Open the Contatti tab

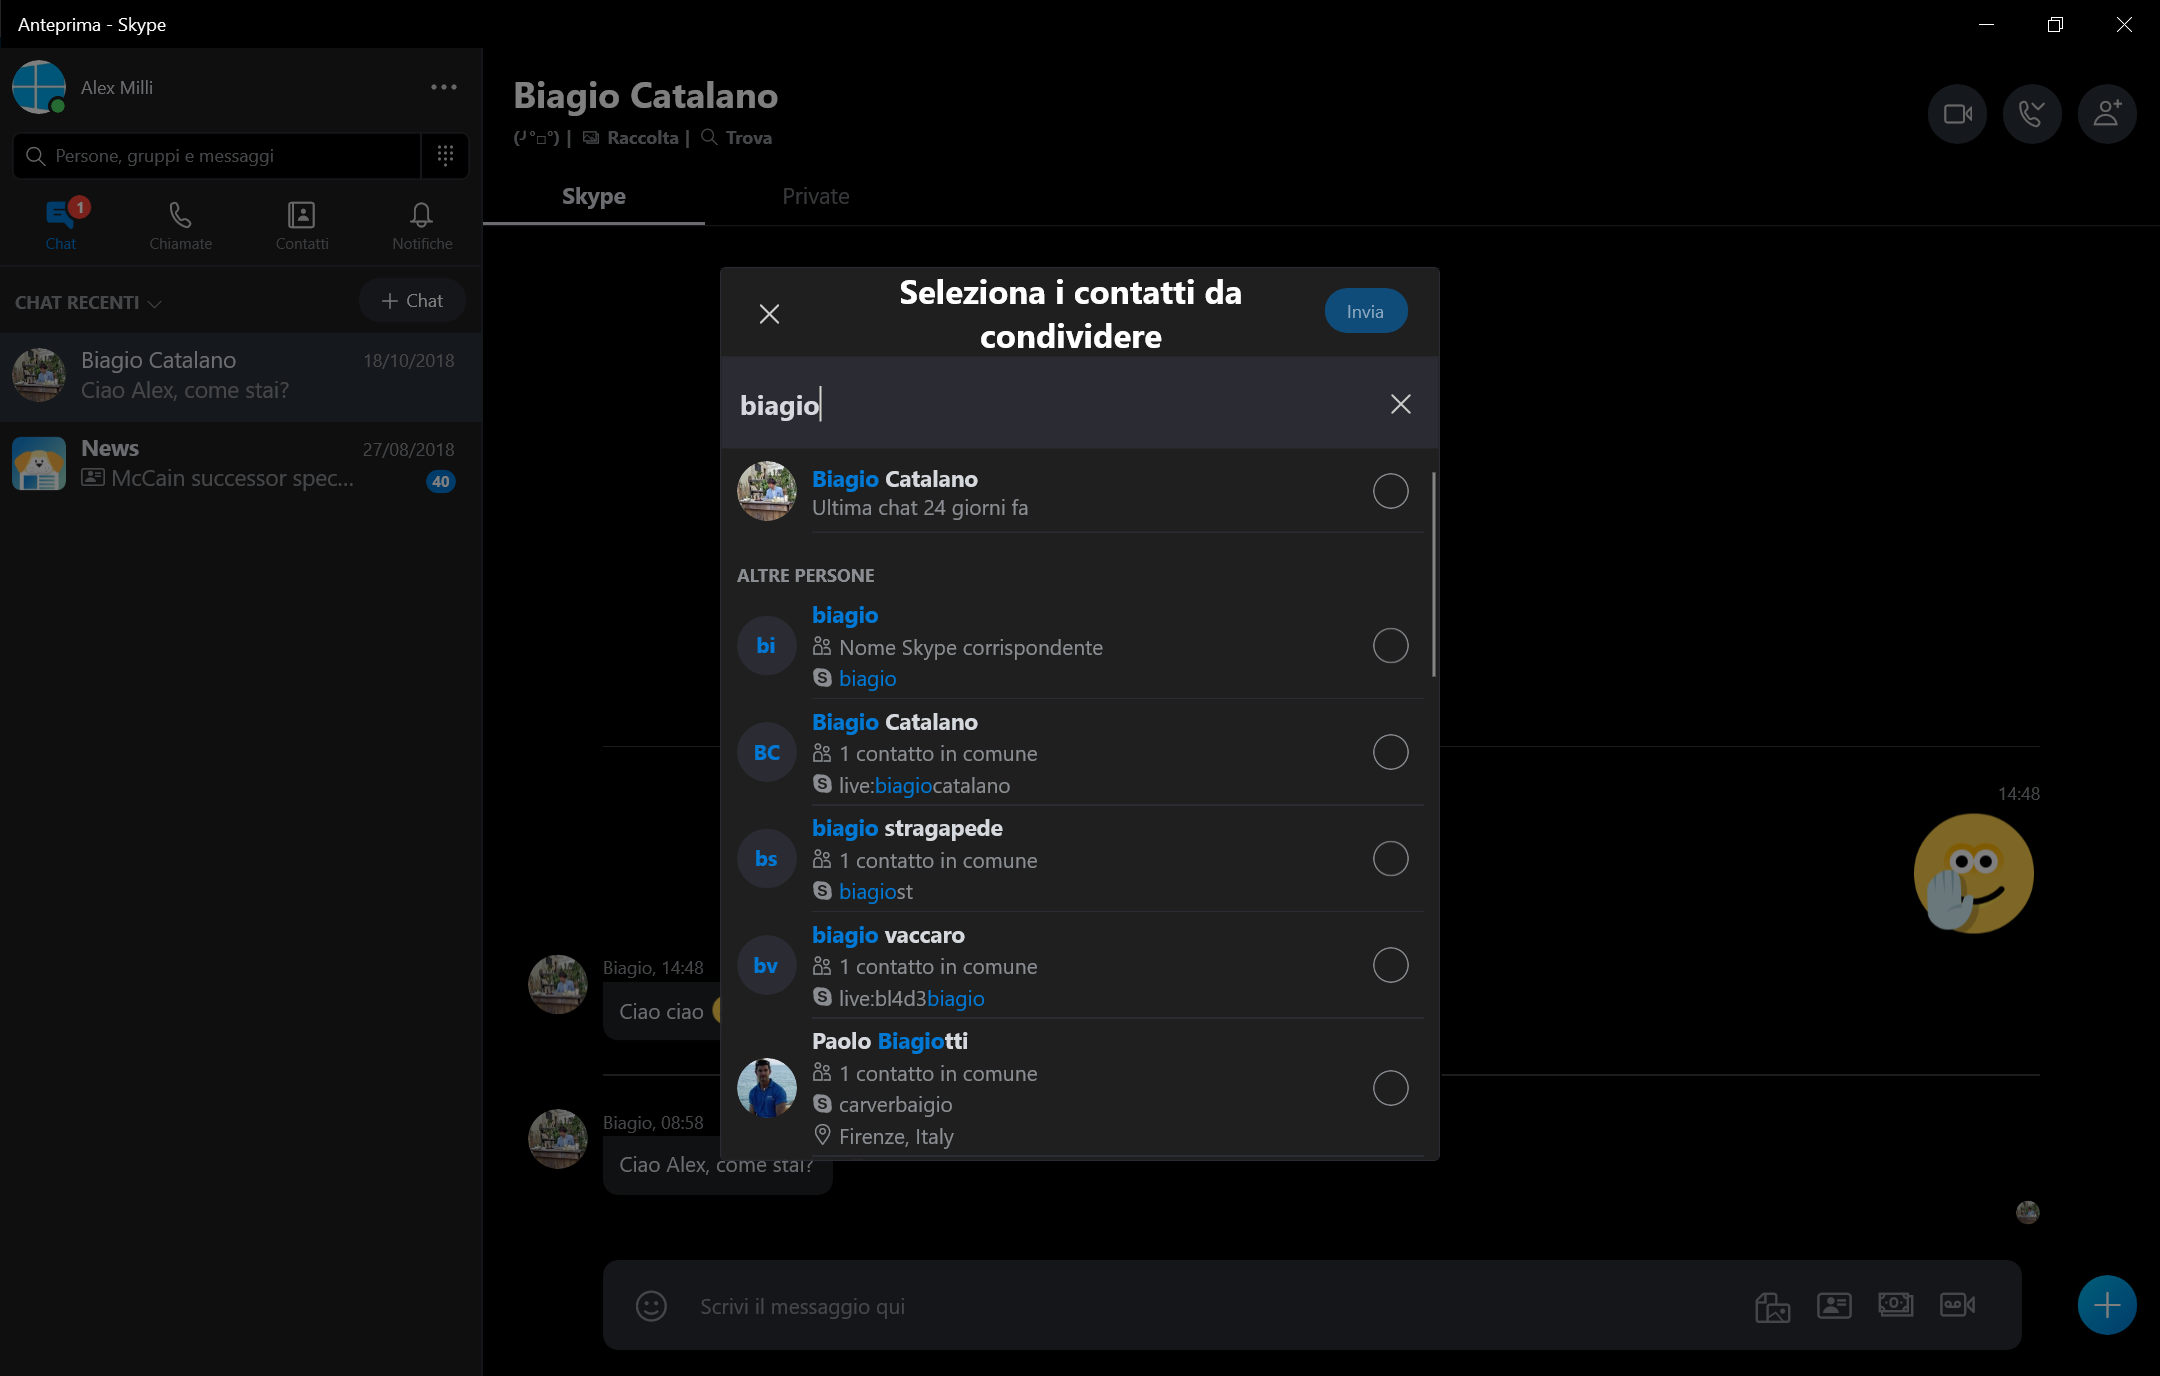pyautogui.click(x=301, y=225)
